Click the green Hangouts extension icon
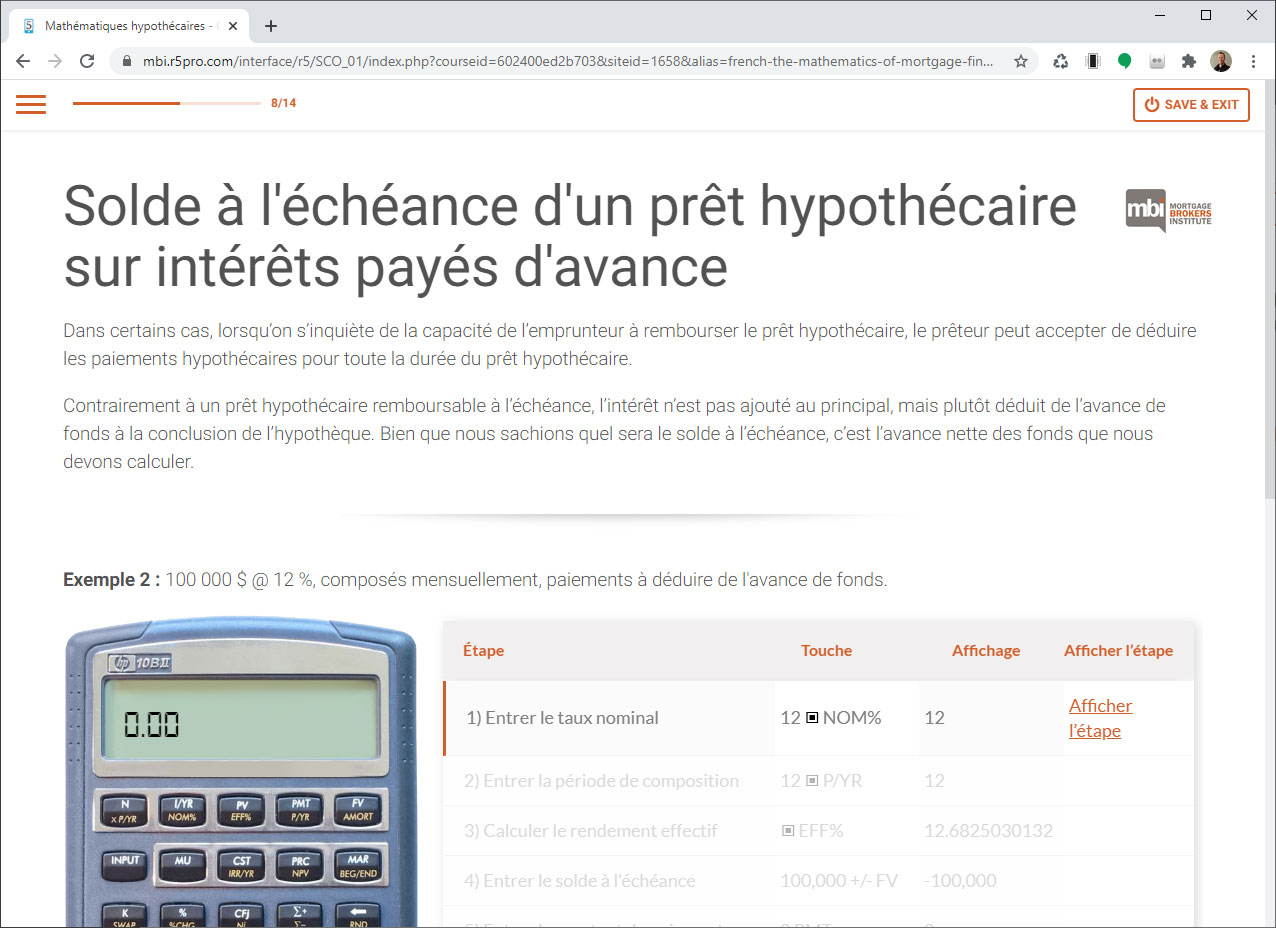Screen dimensions: 1276x928 pyautogui.click(x=1124, y=61)
